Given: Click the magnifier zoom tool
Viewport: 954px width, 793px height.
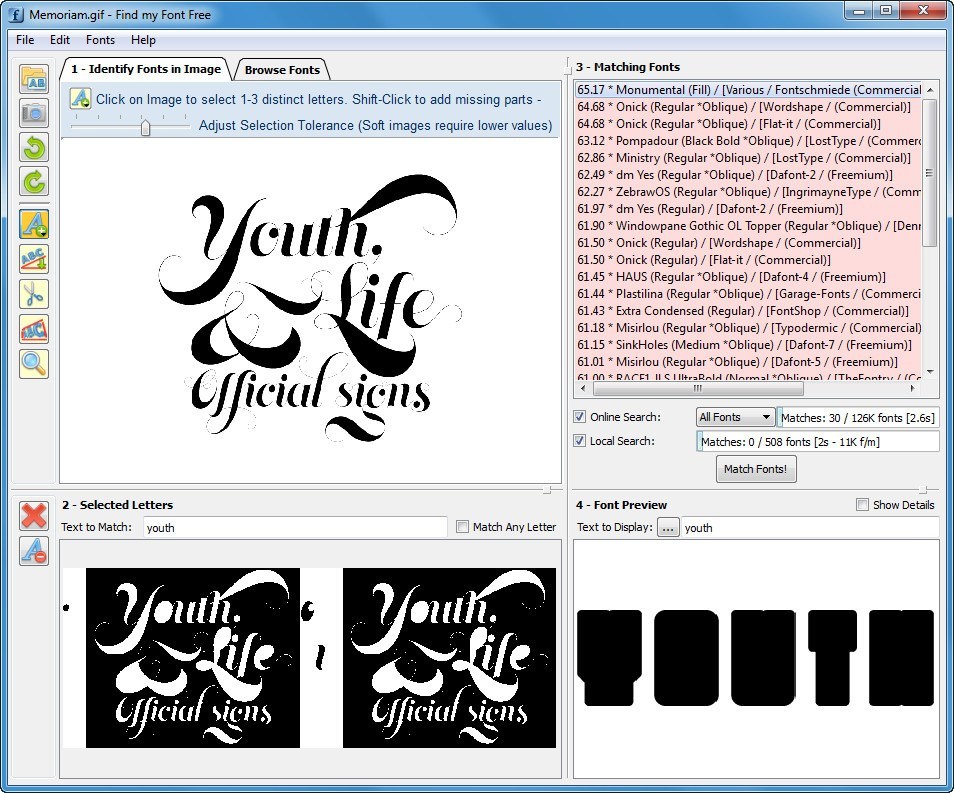Looking at the screenshot, I should tap(34, 364).
